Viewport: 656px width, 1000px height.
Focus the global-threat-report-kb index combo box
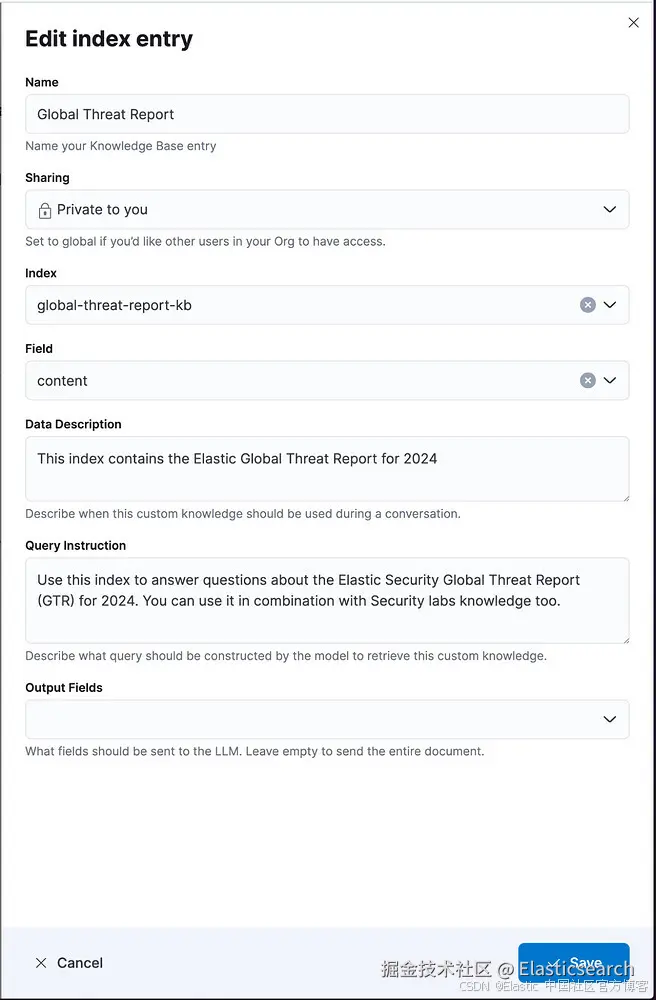pyautogui.click(x=300, y=305)
